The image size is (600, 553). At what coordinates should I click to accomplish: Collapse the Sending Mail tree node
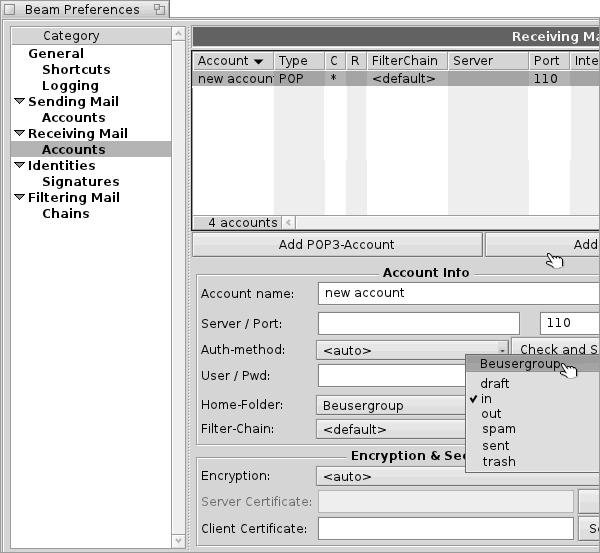(20, 102)
